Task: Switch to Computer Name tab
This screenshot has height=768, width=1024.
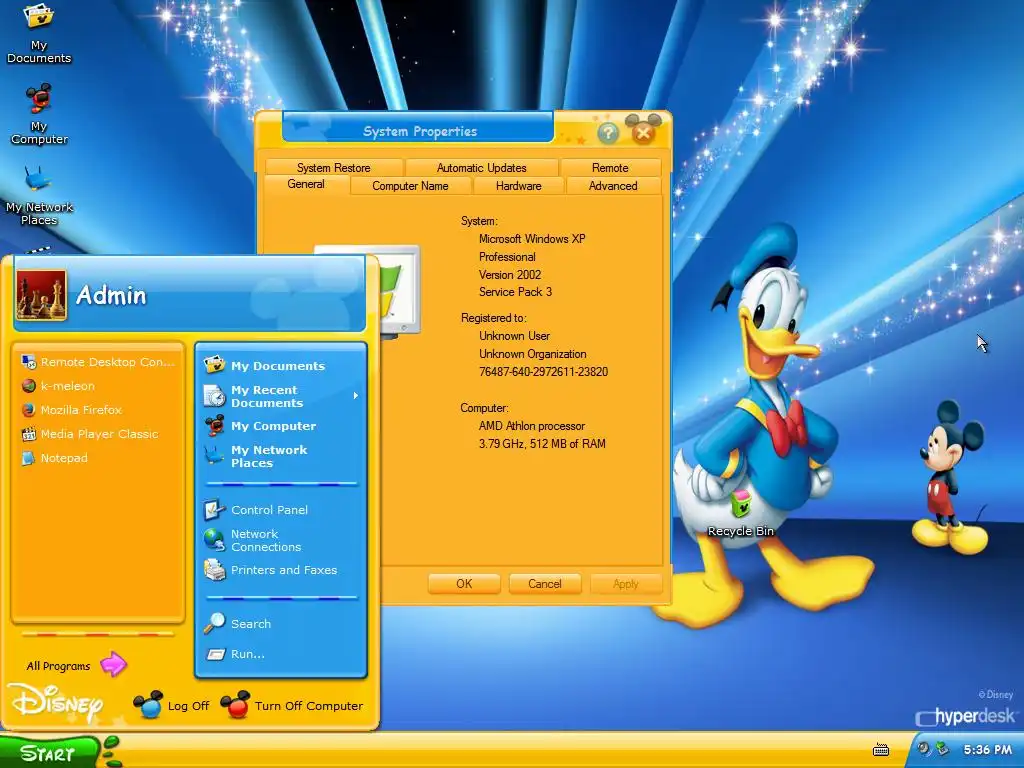Action: pyautogui.click(x=410, y=186)
